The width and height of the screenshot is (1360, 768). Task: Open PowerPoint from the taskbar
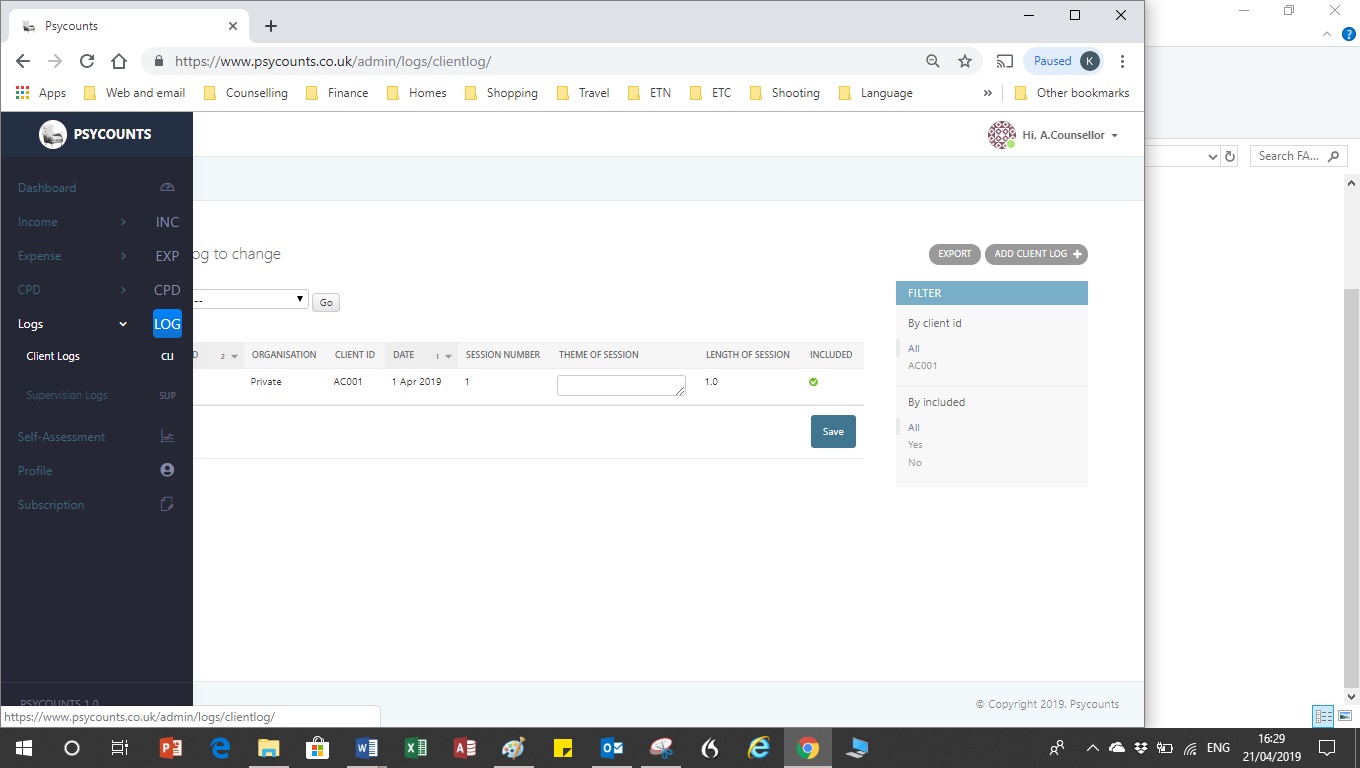(x=171, y=748)
